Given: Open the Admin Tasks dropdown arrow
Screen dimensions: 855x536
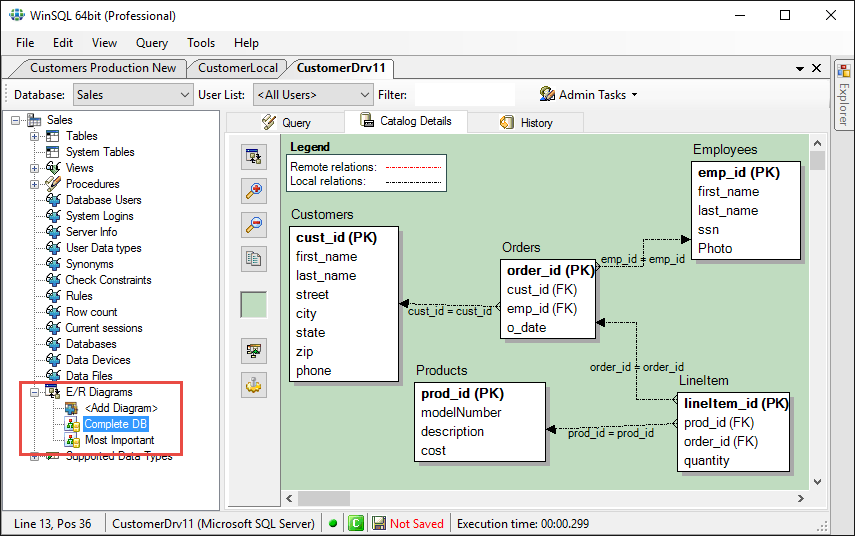Looking at the screenshot, I should (635, 95).
